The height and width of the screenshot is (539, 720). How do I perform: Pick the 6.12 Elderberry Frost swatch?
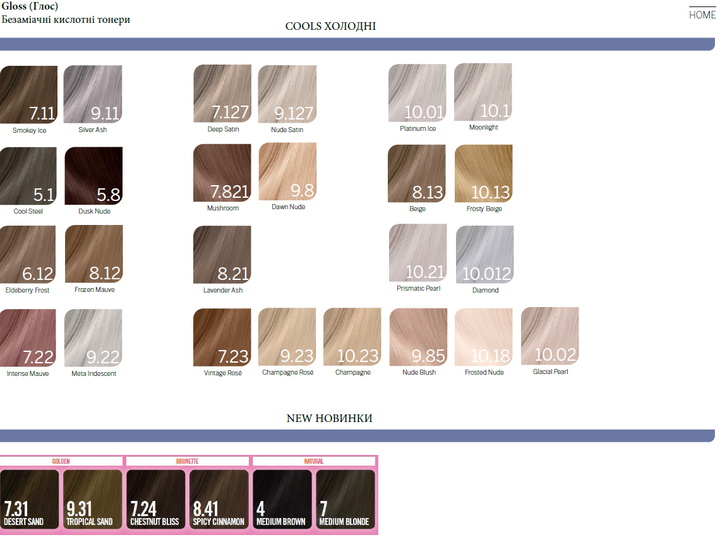[28, 254]
